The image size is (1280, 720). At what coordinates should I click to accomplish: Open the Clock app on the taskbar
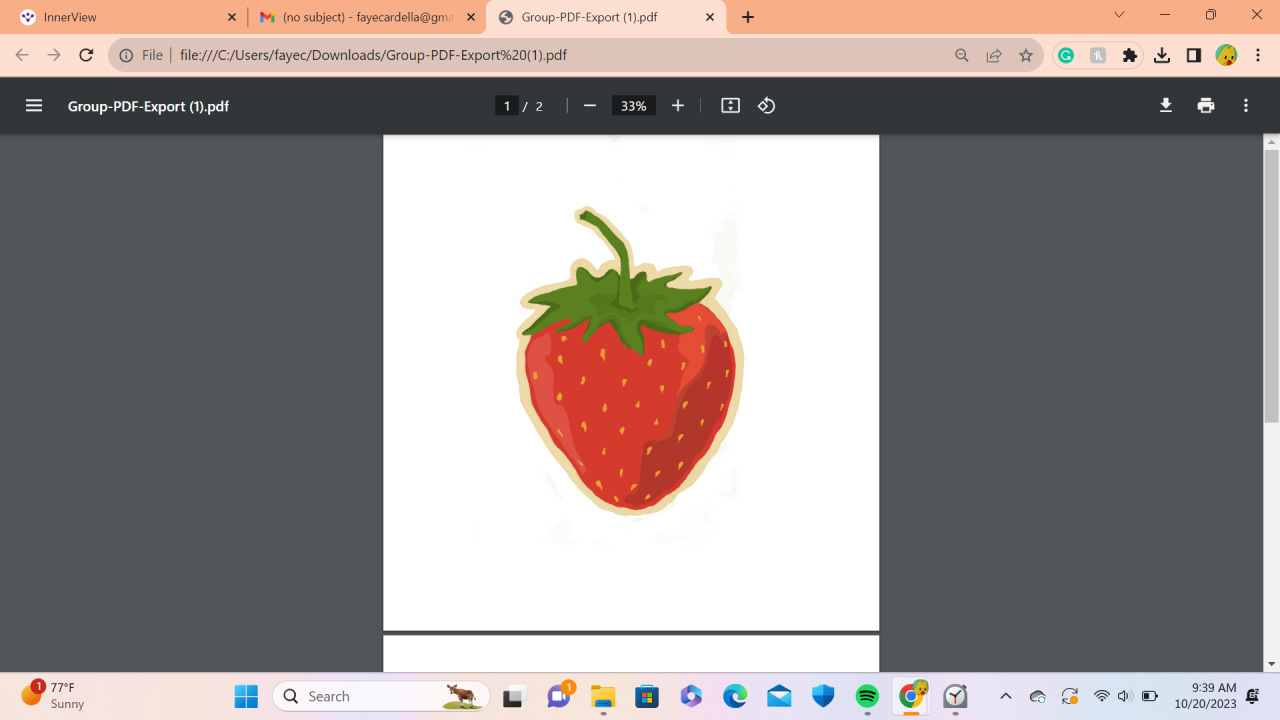[956, 696]
